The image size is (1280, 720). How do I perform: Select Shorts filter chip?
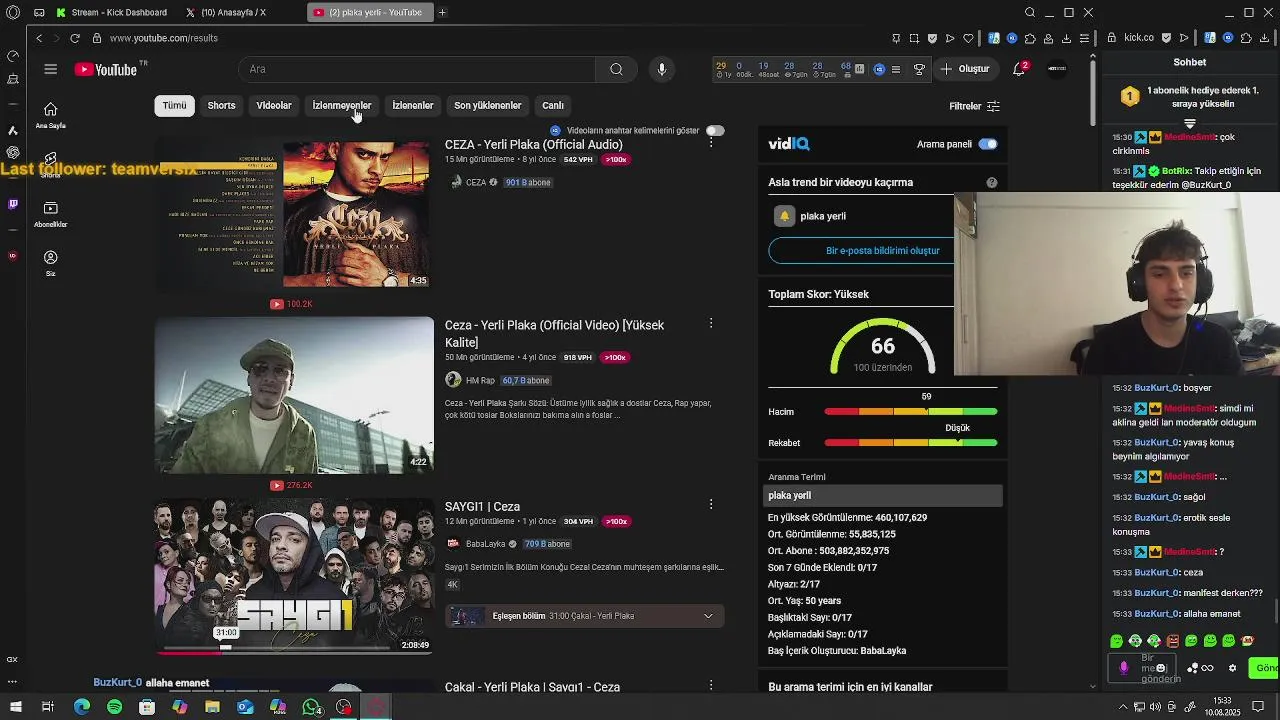tap(221, 106)
